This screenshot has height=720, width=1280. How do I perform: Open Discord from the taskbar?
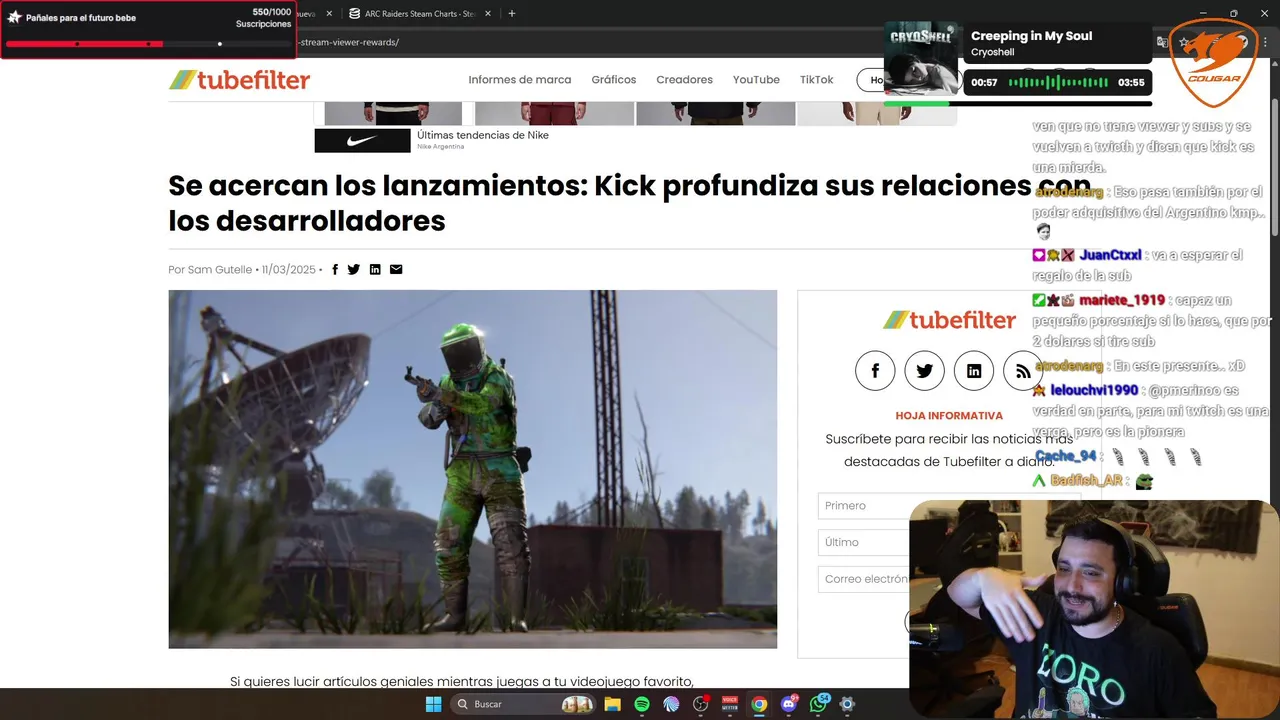point(789,704)
